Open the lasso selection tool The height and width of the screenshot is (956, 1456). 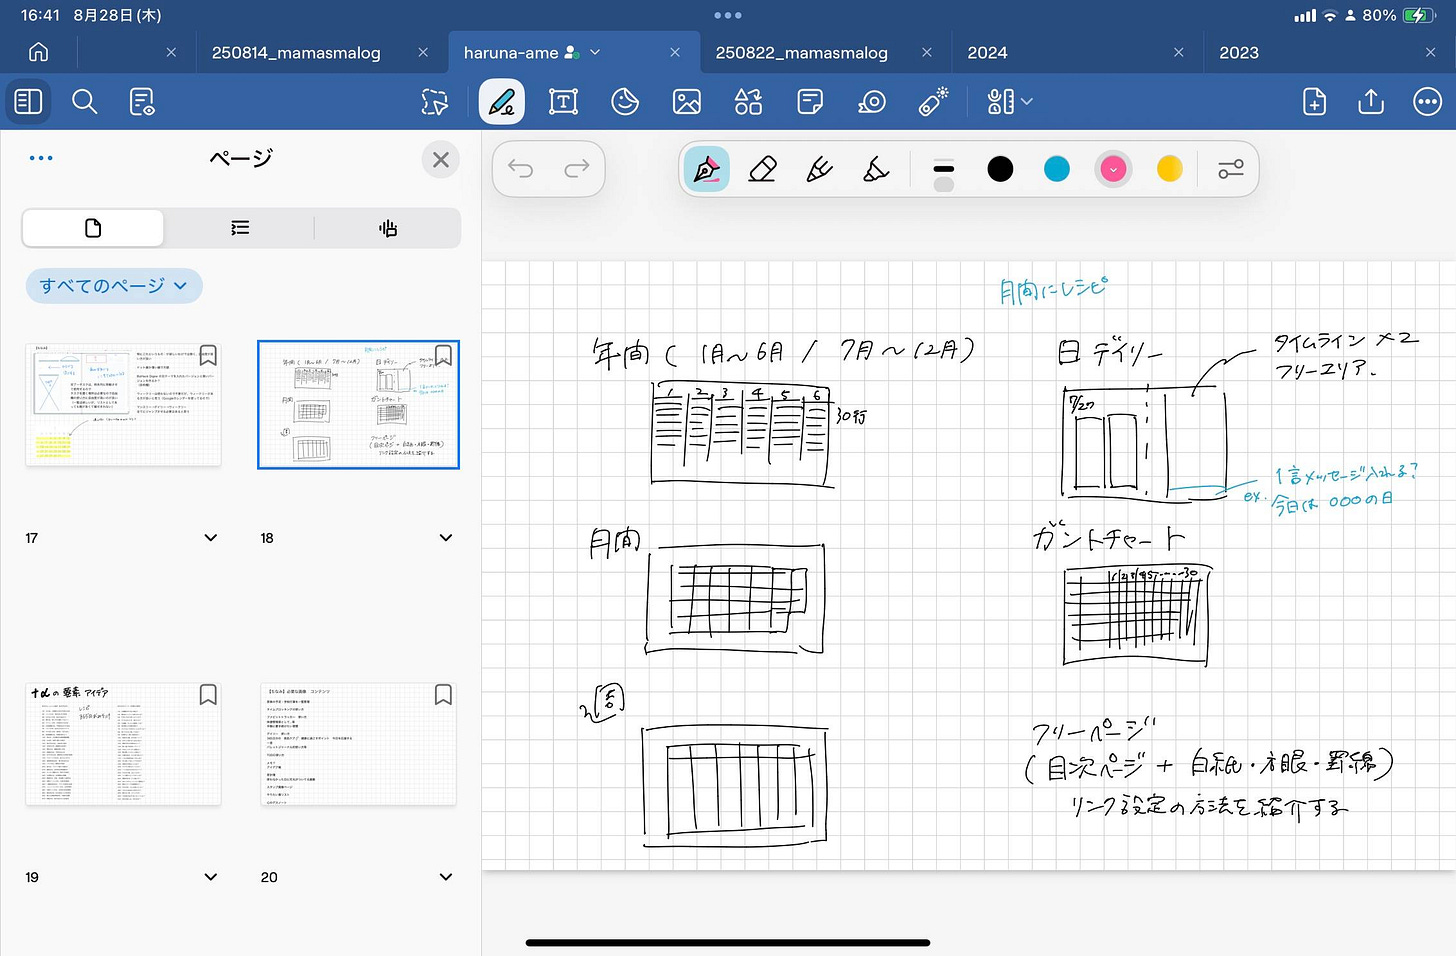point(435,102)
